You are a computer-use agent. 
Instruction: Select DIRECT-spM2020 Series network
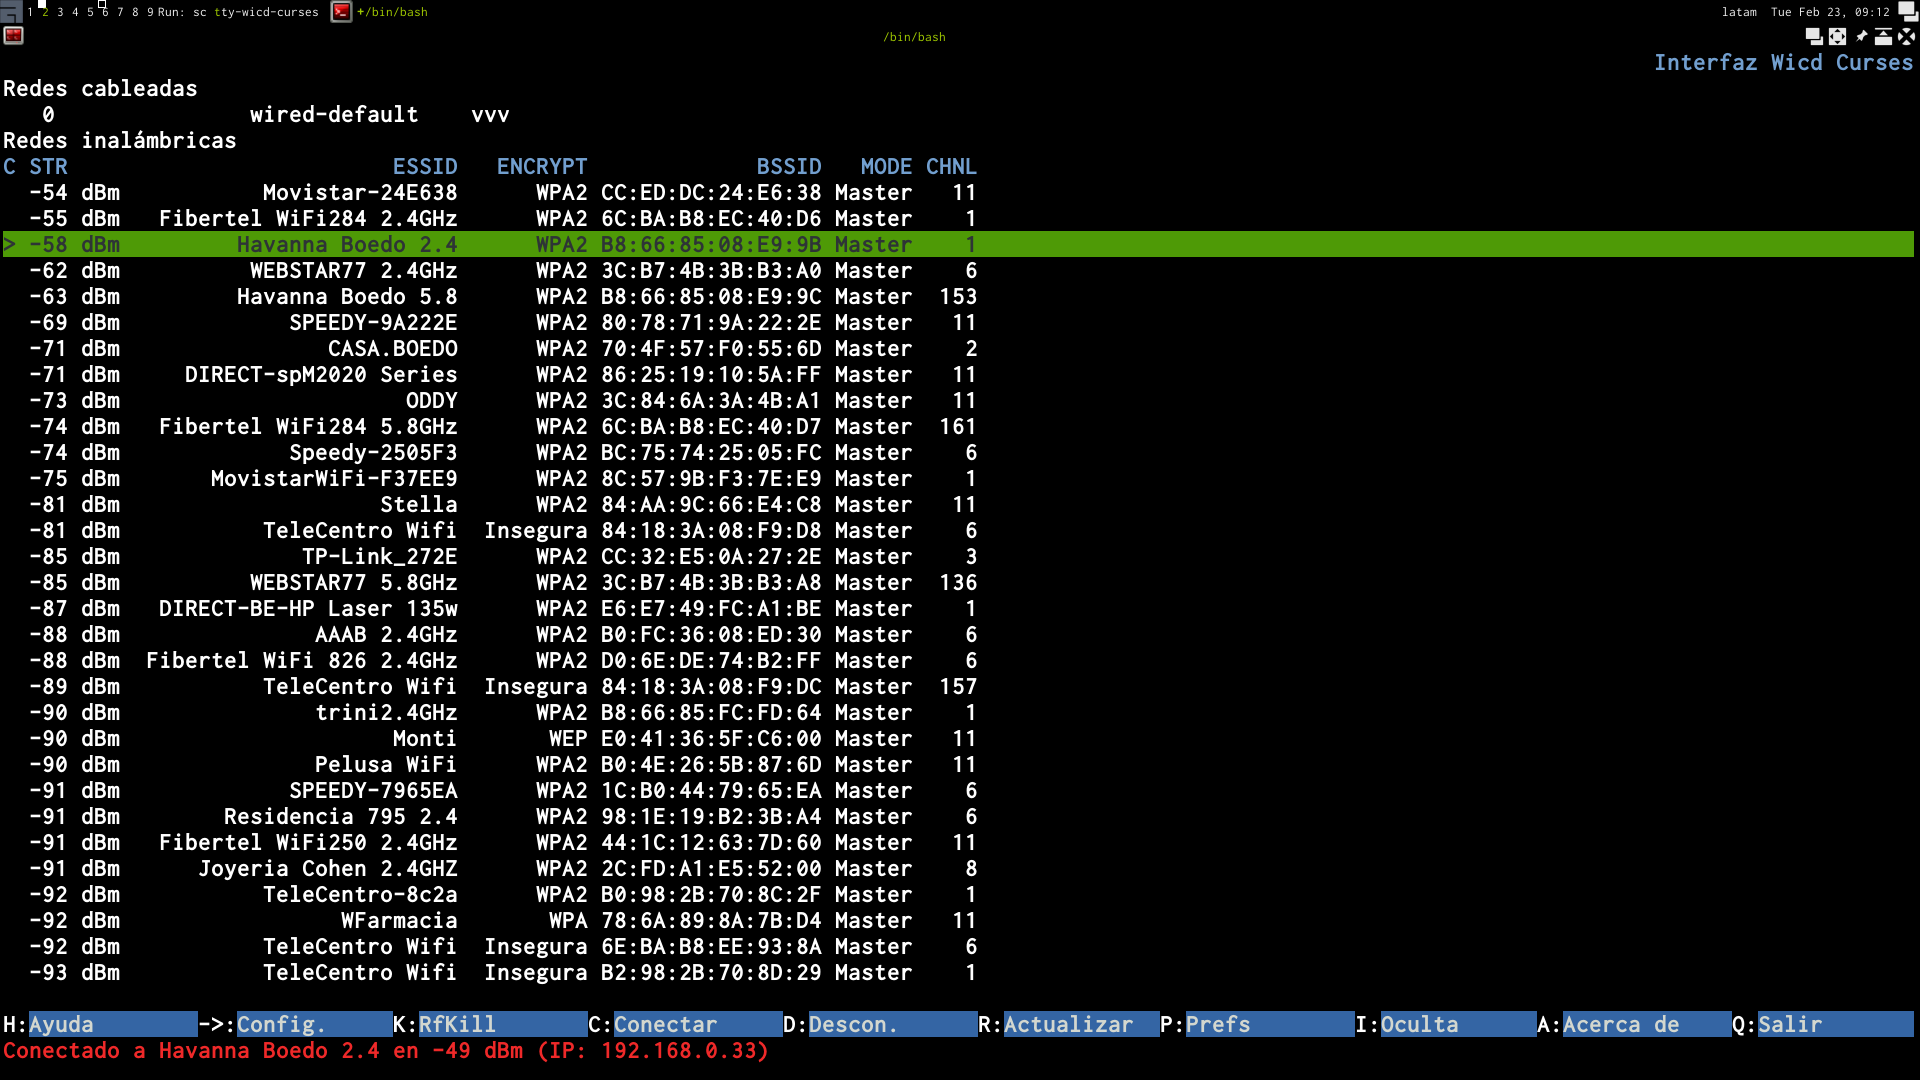point(958,374)
